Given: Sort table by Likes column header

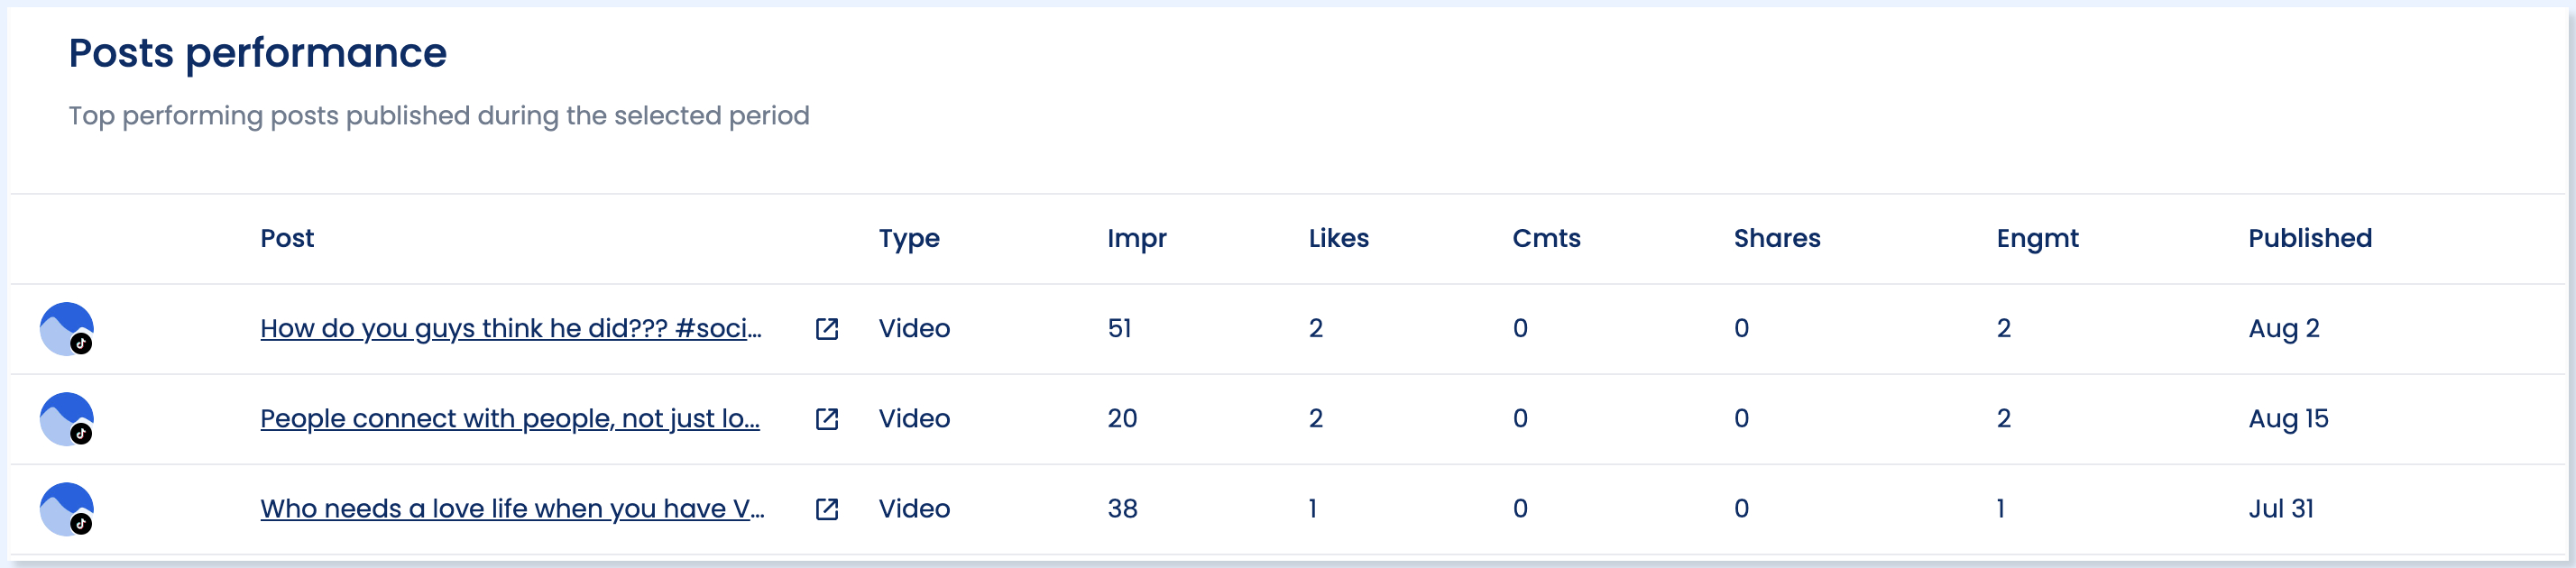Looking at the screenshot, I should click(1339, 238).
